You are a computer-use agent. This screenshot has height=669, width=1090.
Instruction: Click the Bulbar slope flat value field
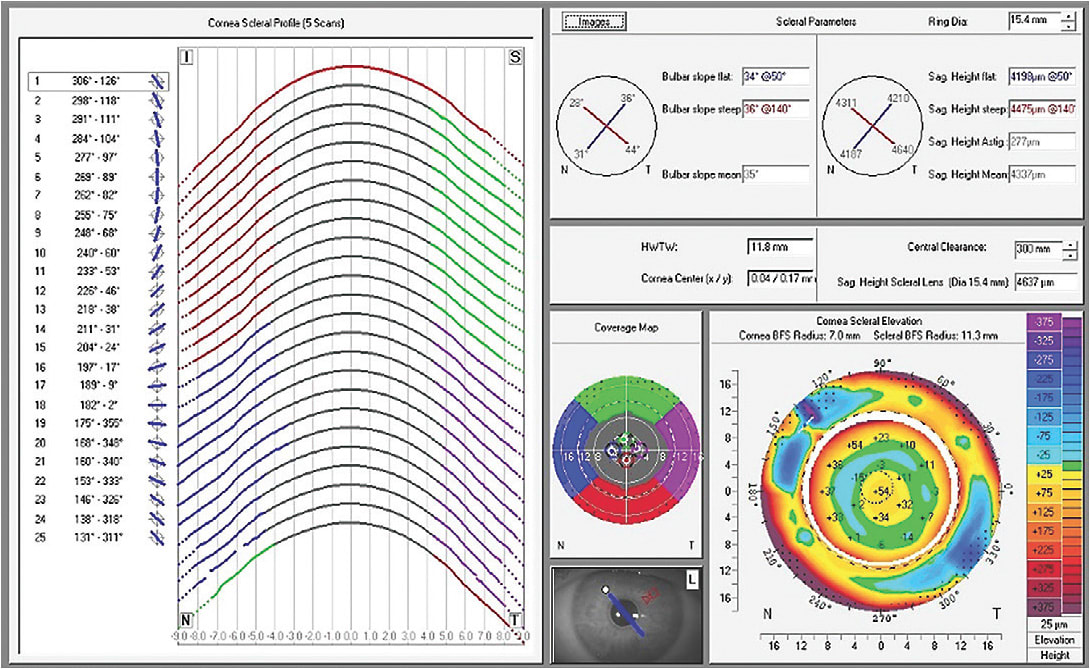pyautogui.click(x=776, y=76)
